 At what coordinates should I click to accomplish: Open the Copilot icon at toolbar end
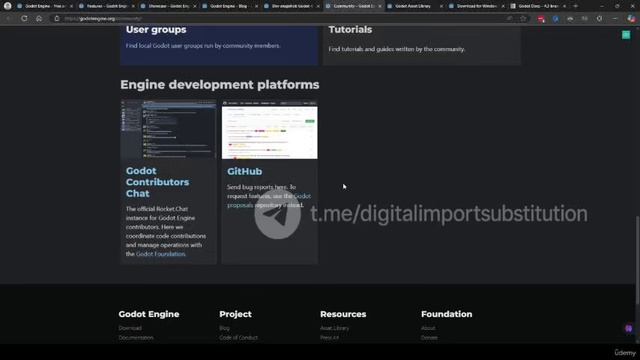coord(631,19)
